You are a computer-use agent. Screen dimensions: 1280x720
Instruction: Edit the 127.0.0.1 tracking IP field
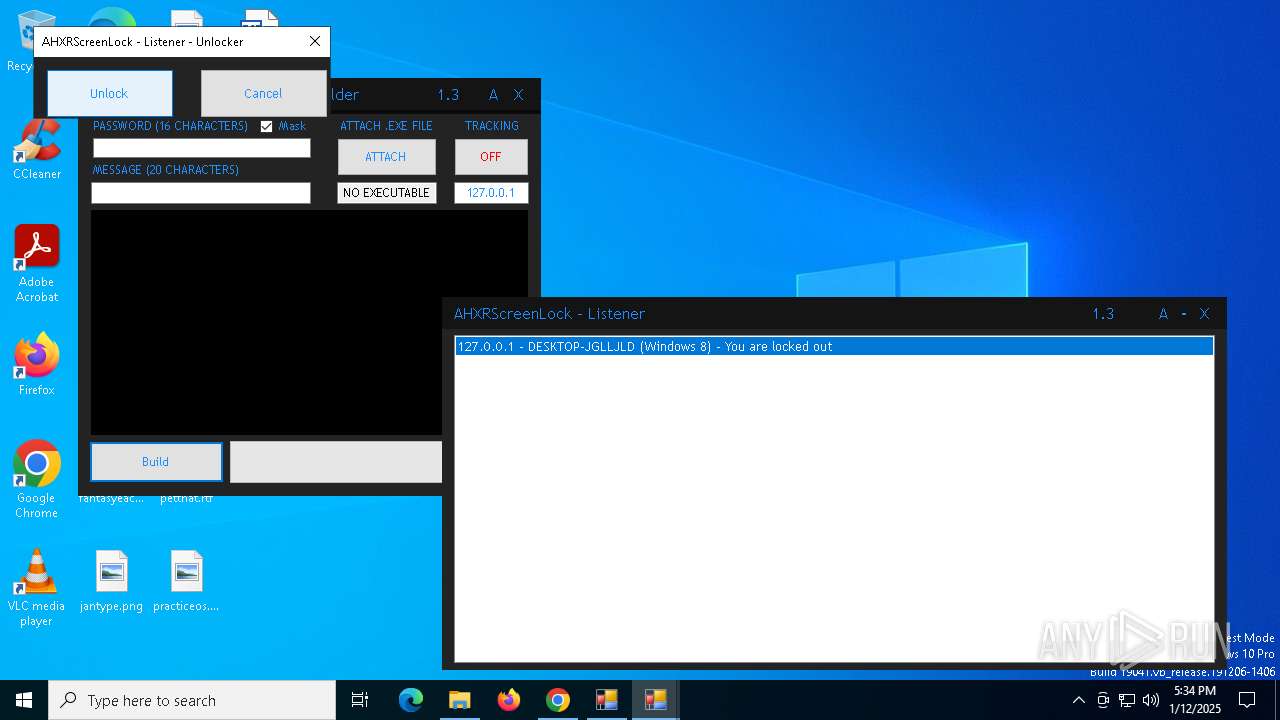click(x=491, y=193)
